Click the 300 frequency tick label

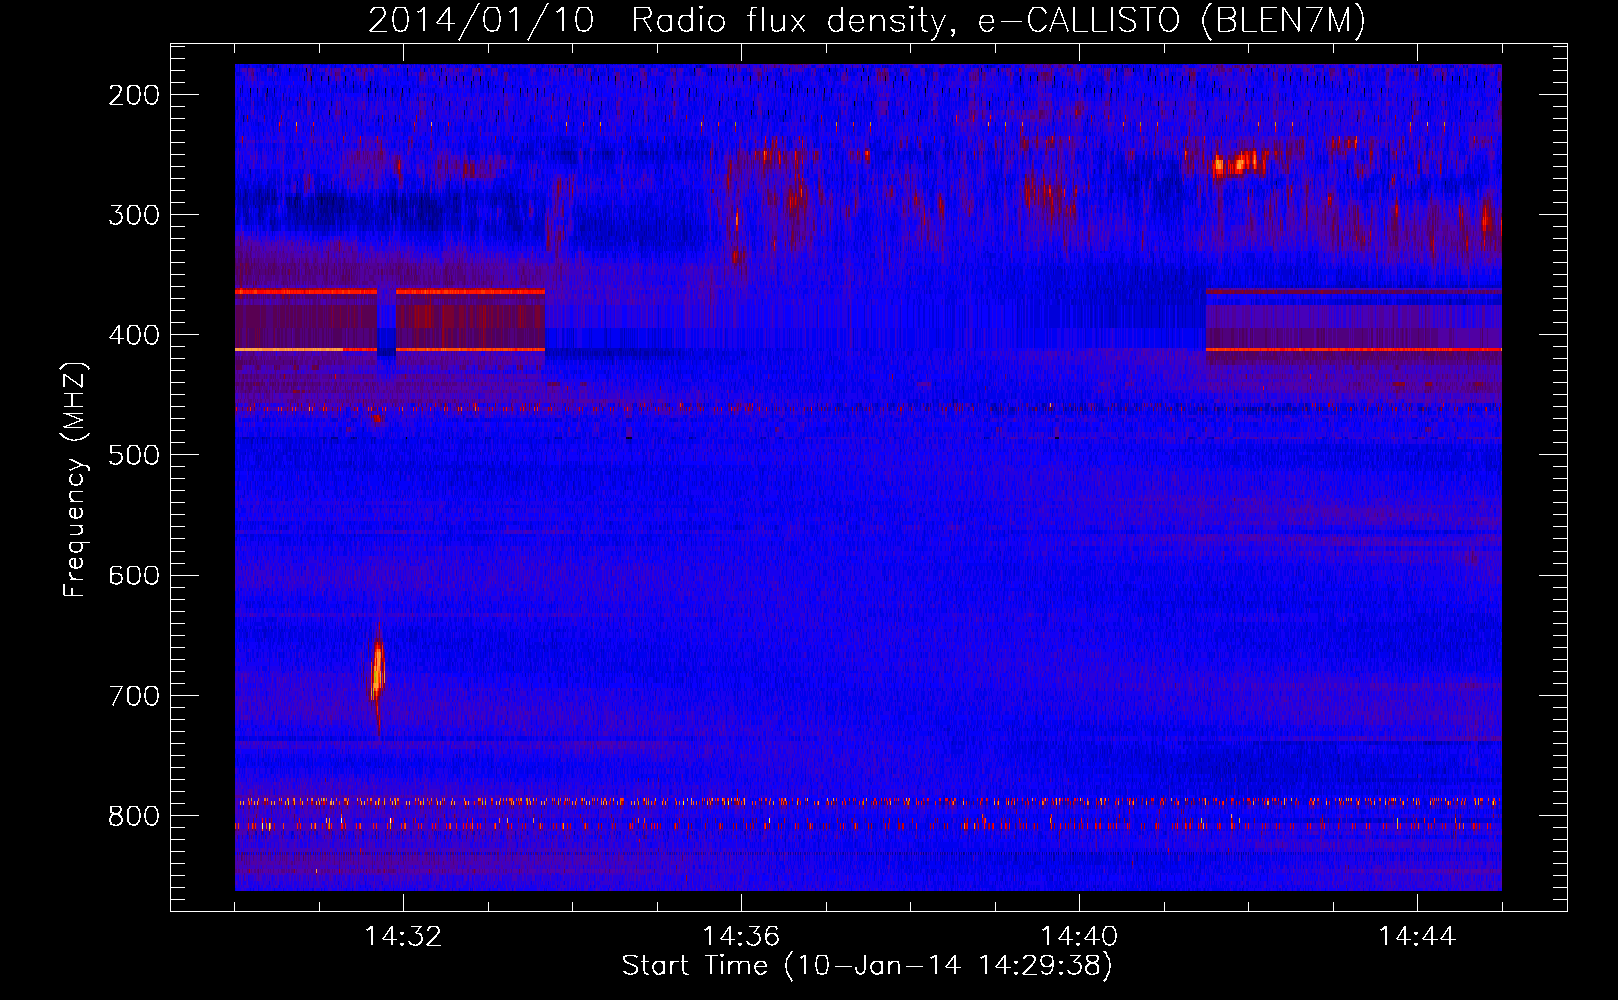coord(134,215)
